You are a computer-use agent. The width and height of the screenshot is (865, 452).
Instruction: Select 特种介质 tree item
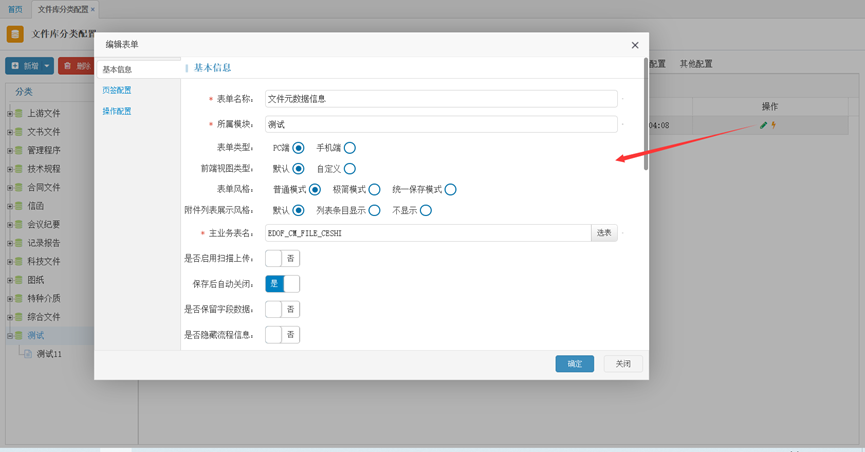click(44, 299)
